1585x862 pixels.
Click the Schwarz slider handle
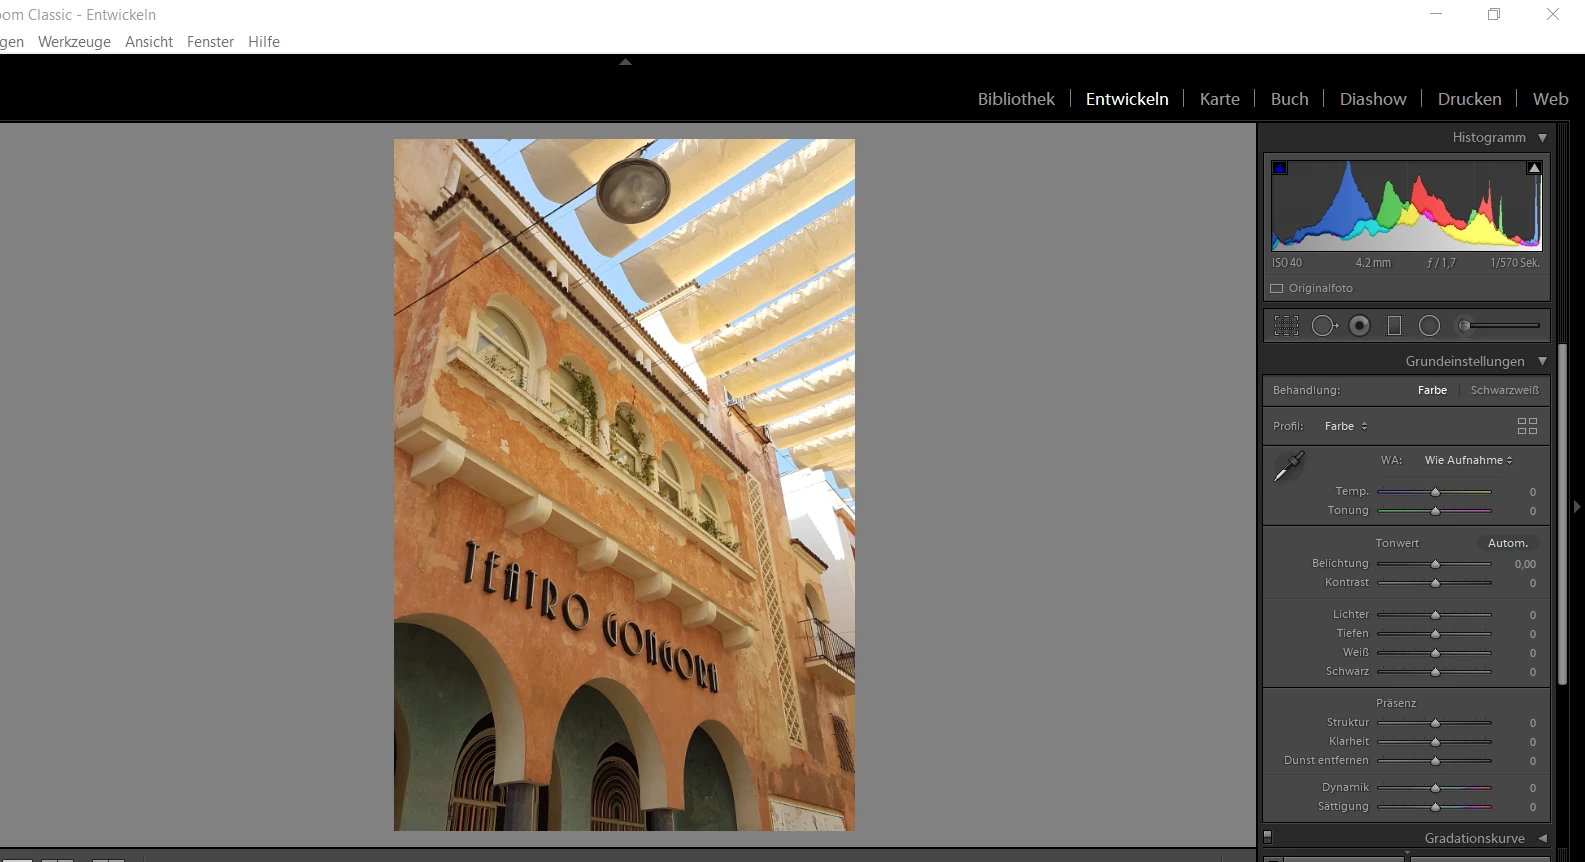tap(1435, 672)
